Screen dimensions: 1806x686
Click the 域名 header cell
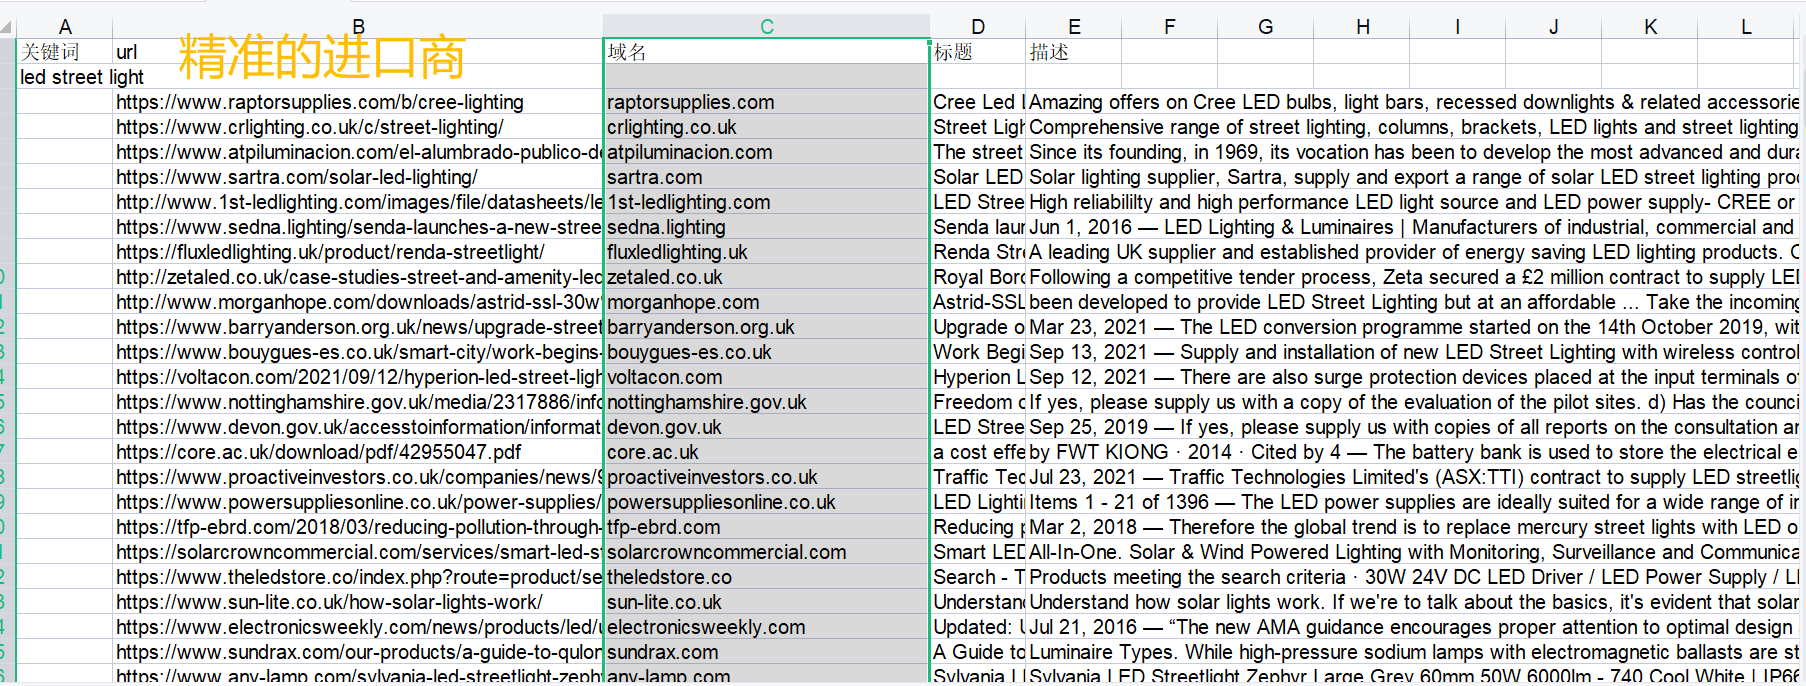pyautogui.click(x=767, y=52)
